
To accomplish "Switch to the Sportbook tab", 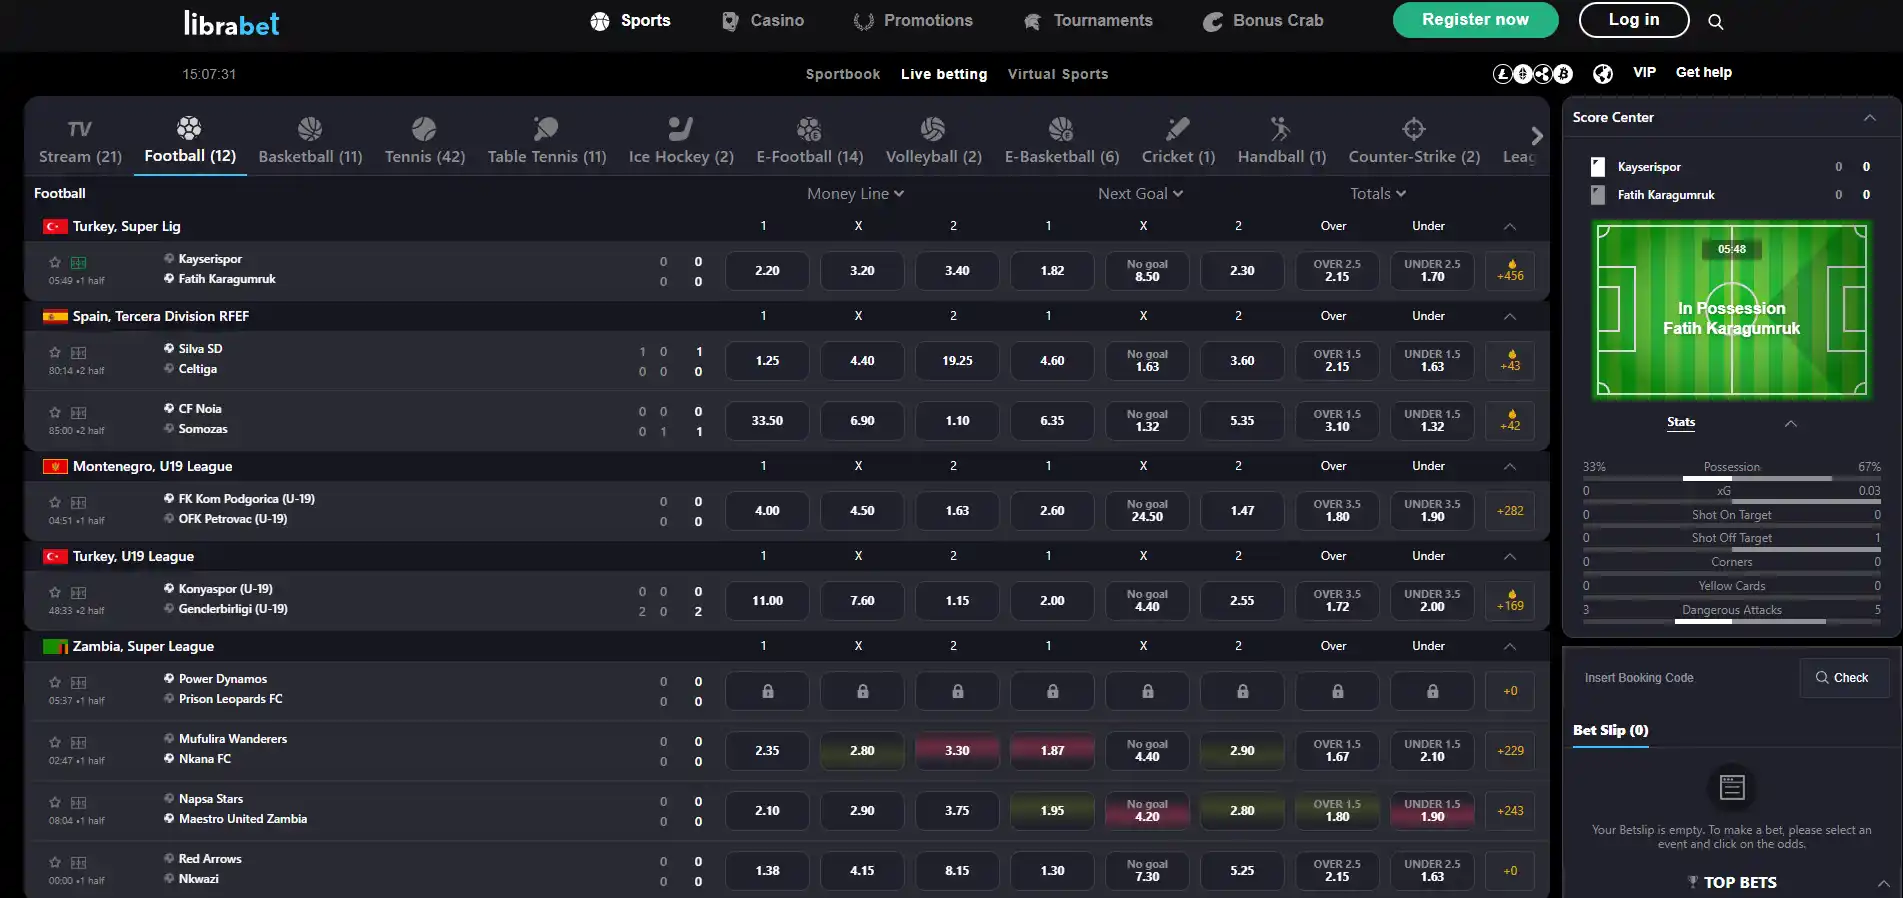I will click(x=843, y=74).
